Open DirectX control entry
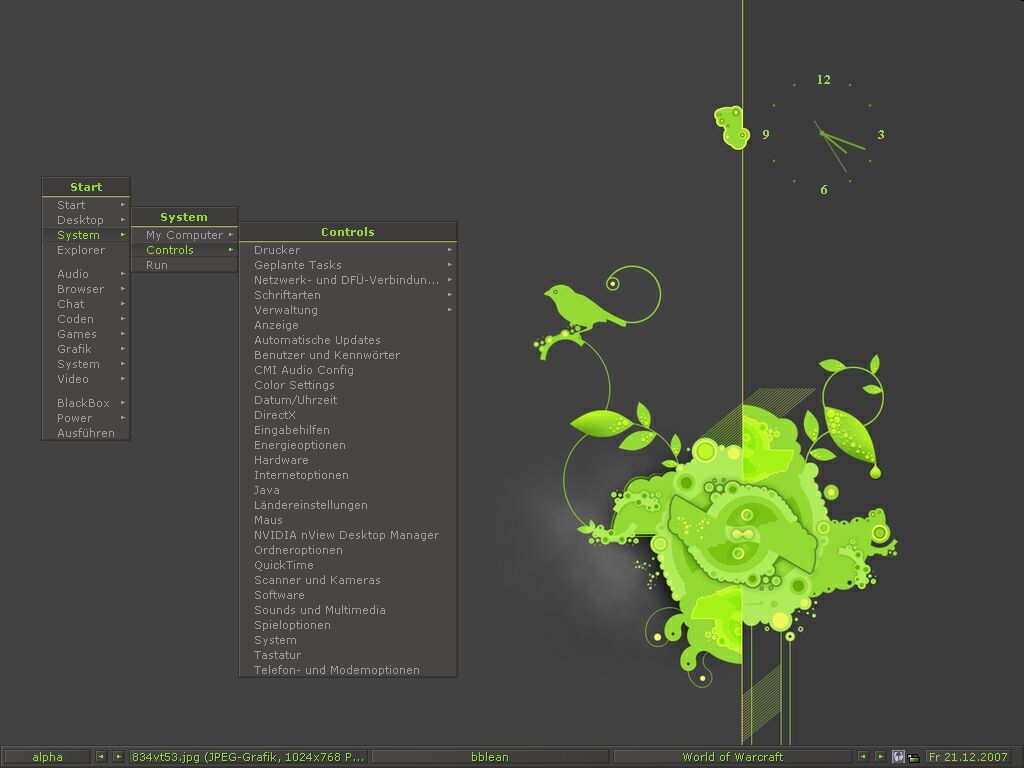Viewport: 1024px width, 768px height. [347, 415]
